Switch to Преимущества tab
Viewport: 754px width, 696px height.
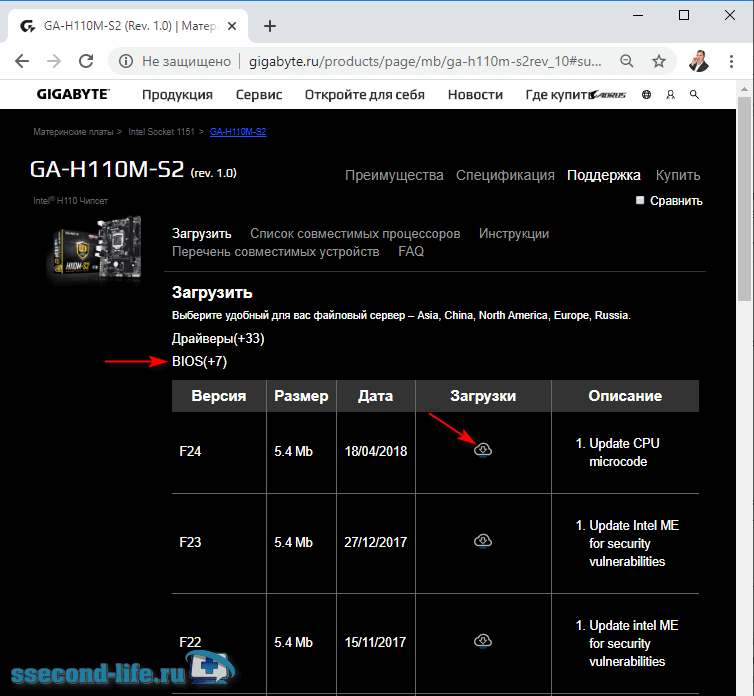pos(394,175)
